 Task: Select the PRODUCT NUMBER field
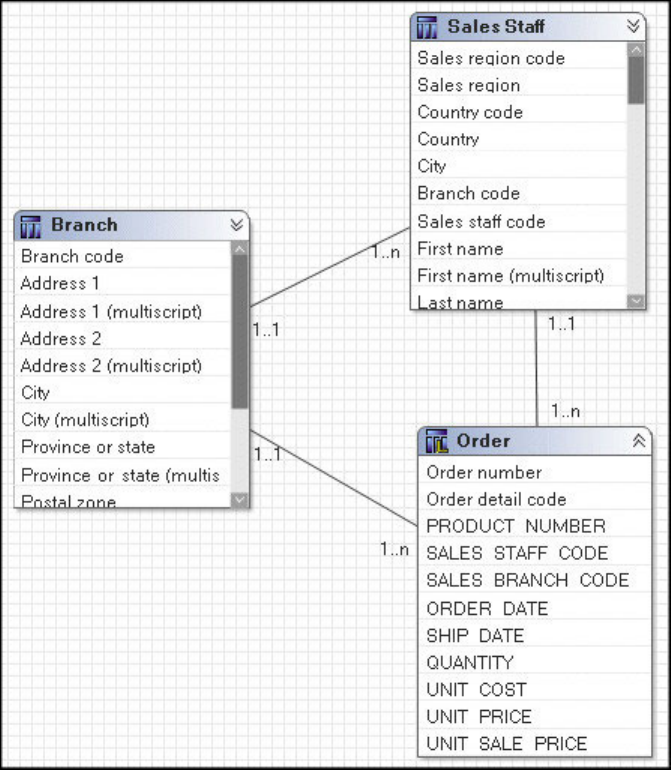click(515, 526)
